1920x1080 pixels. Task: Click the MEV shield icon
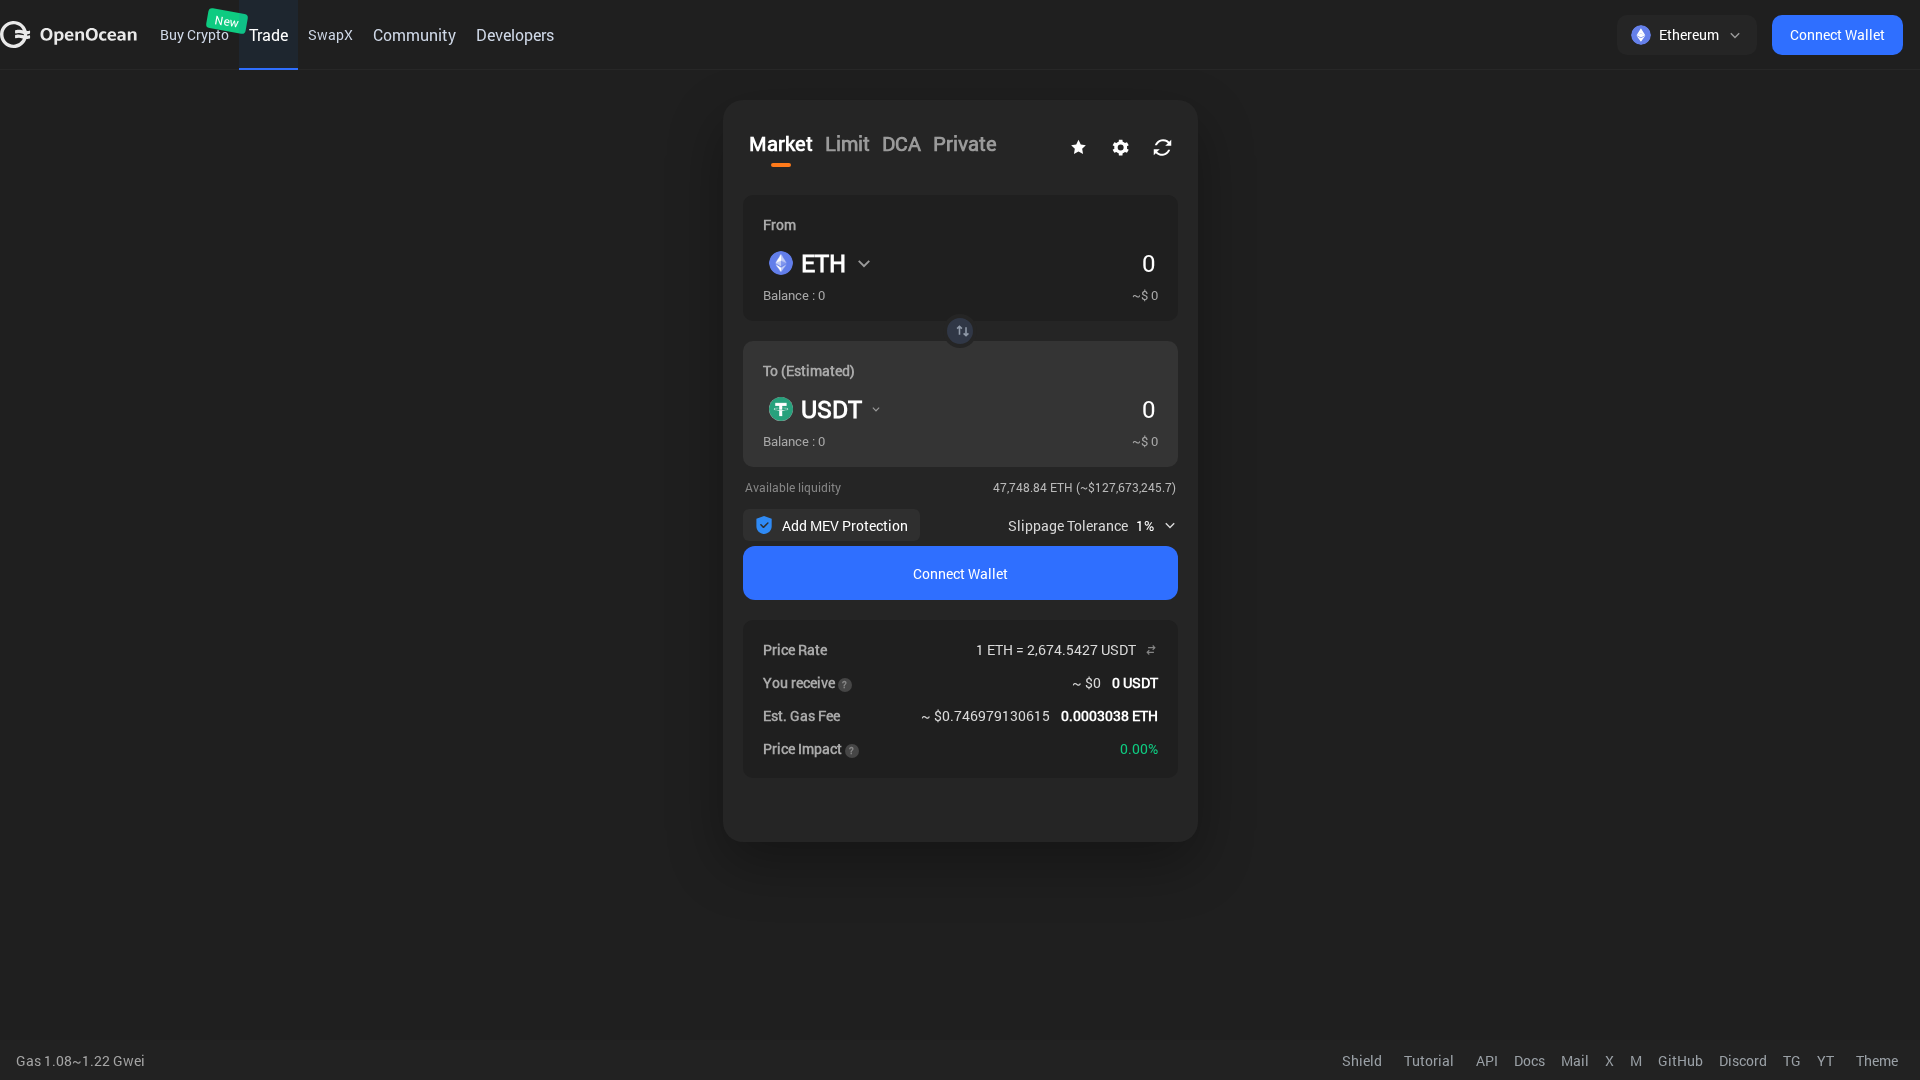pos(764,525)
